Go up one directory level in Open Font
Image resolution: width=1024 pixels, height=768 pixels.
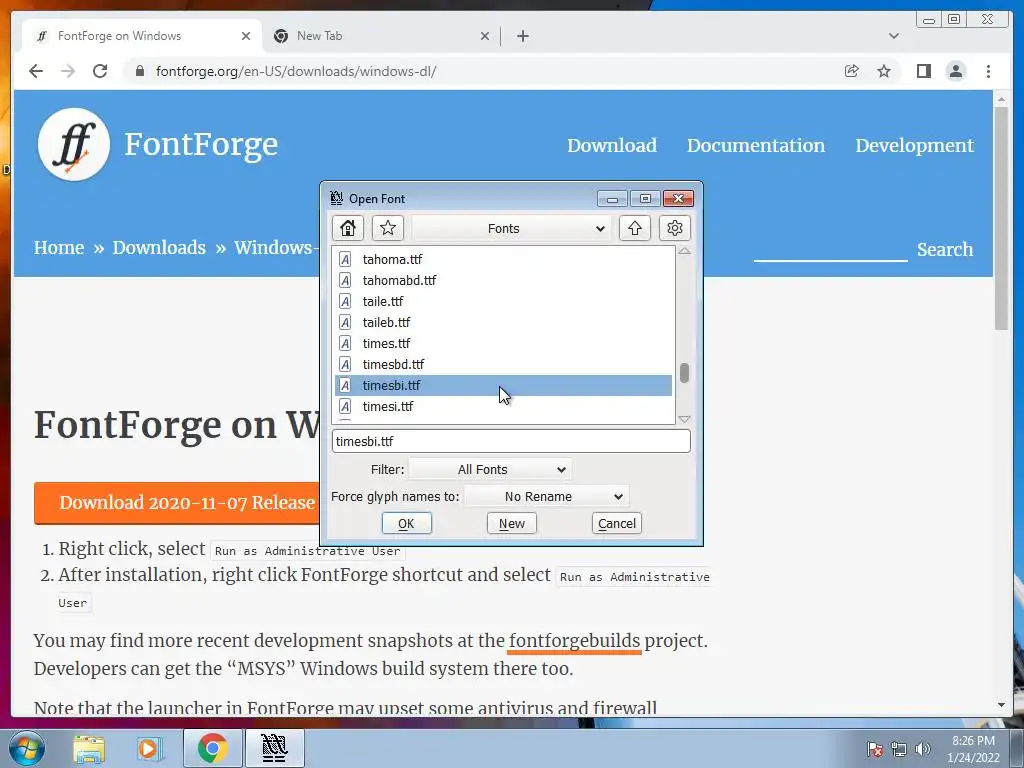click(635, 228)
